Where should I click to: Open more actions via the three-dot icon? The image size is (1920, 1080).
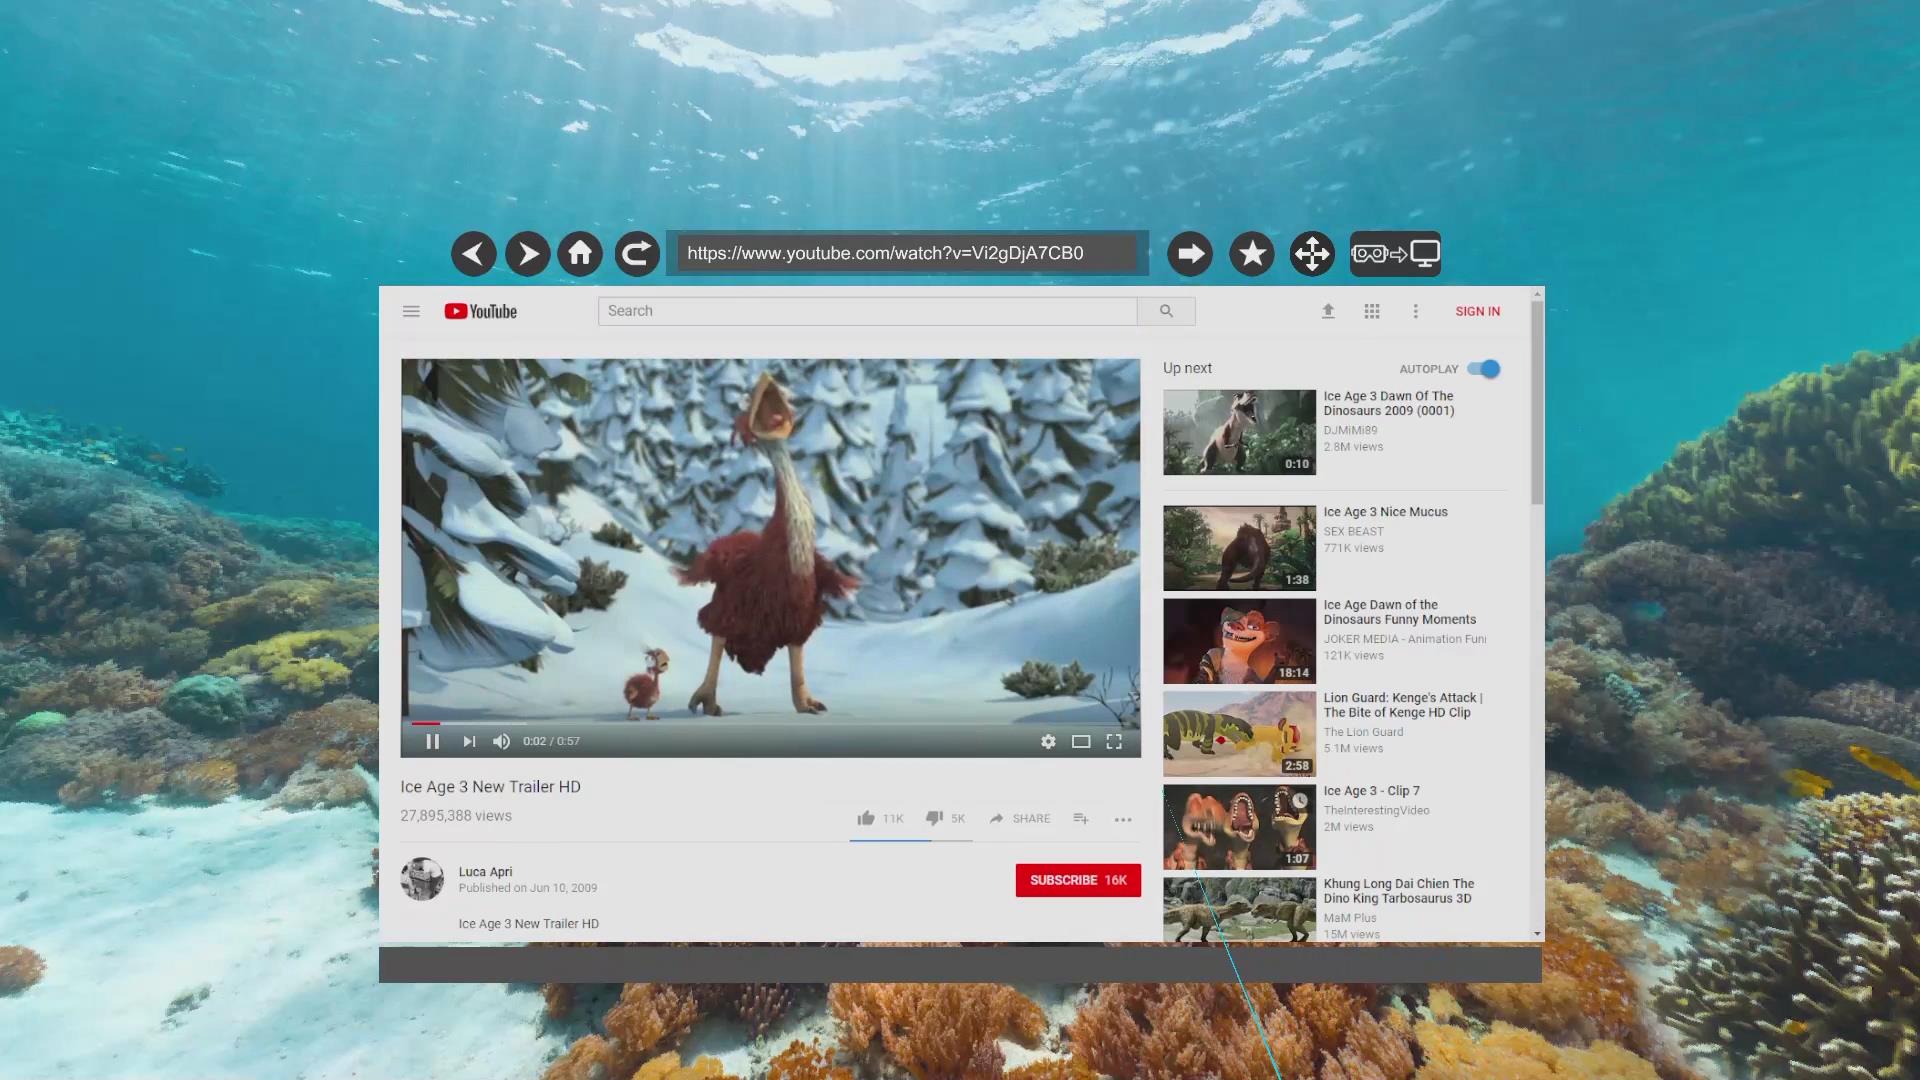tap(1122, 819)
